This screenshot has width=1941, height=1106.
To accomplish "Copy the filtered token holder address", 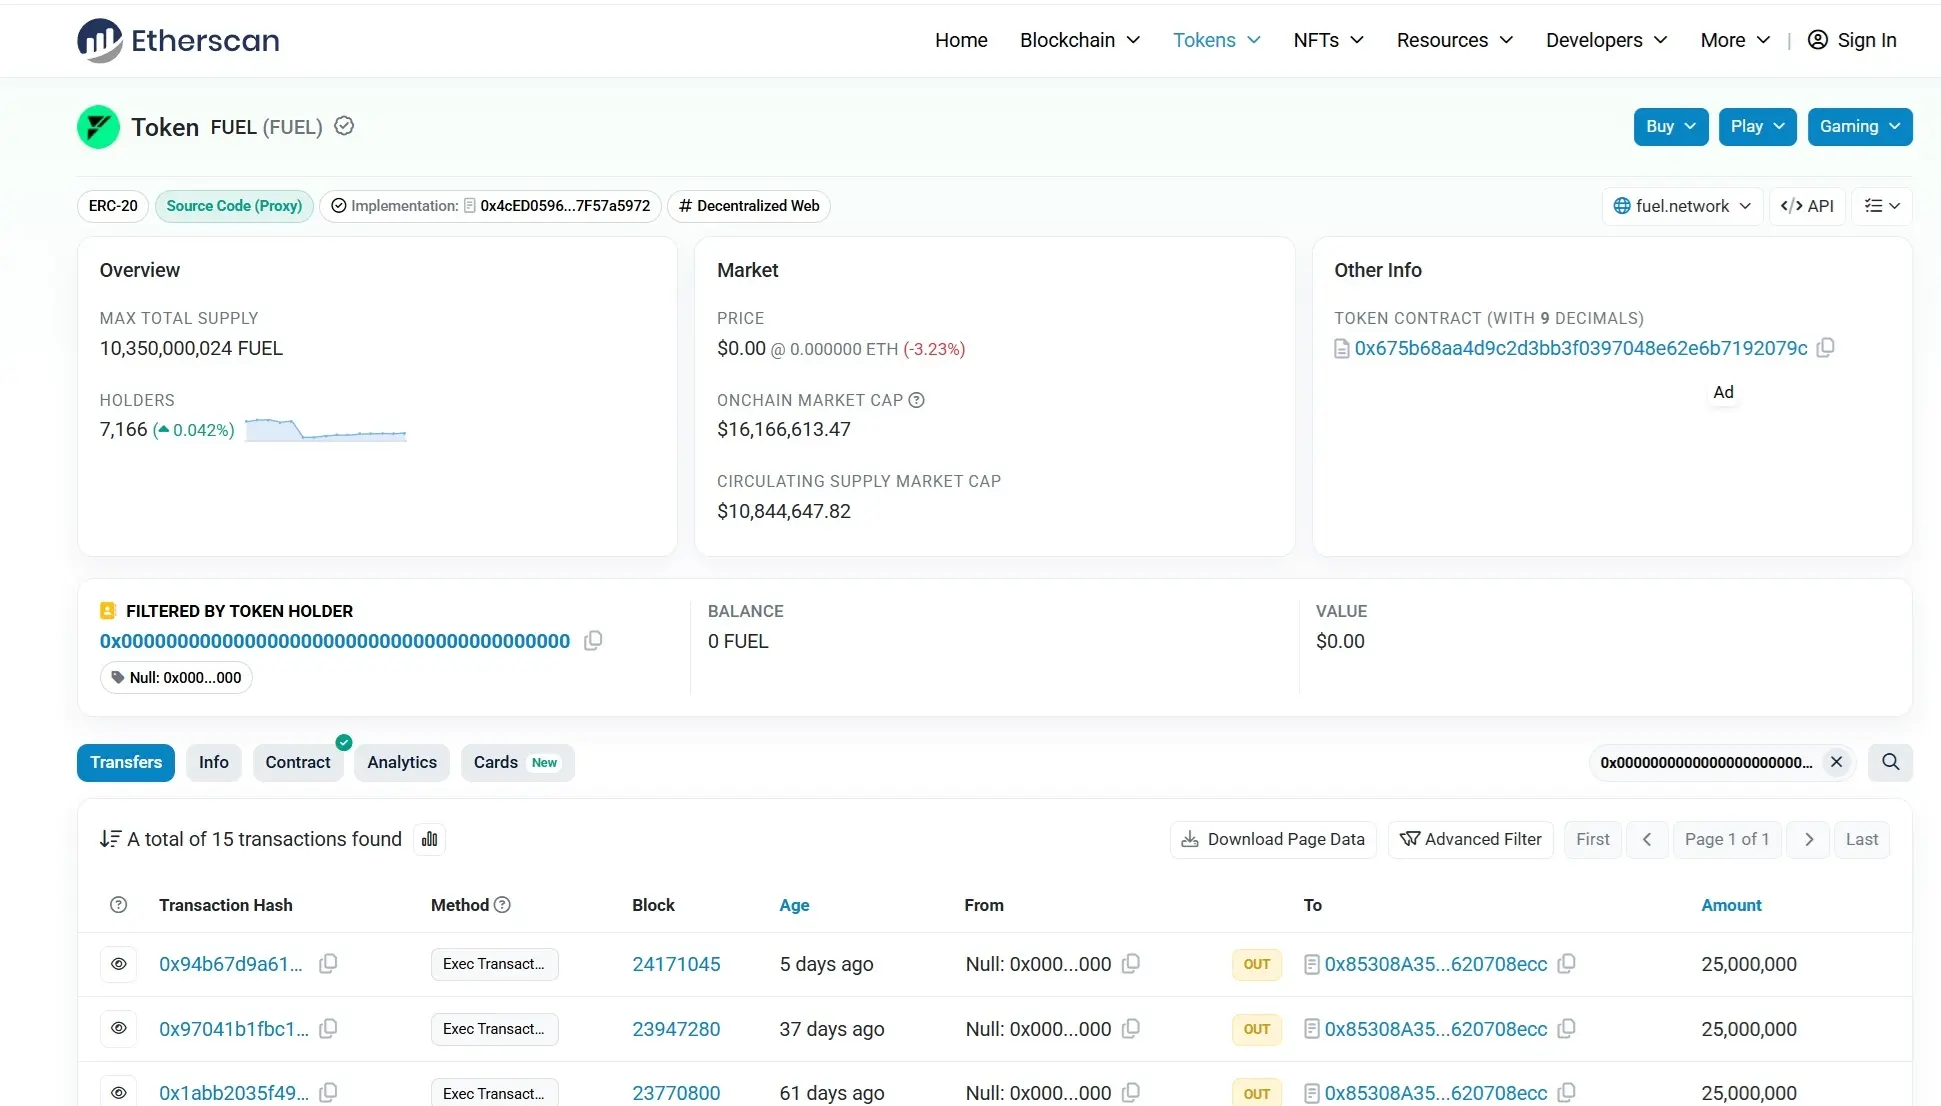I will [x=593, y=641].
